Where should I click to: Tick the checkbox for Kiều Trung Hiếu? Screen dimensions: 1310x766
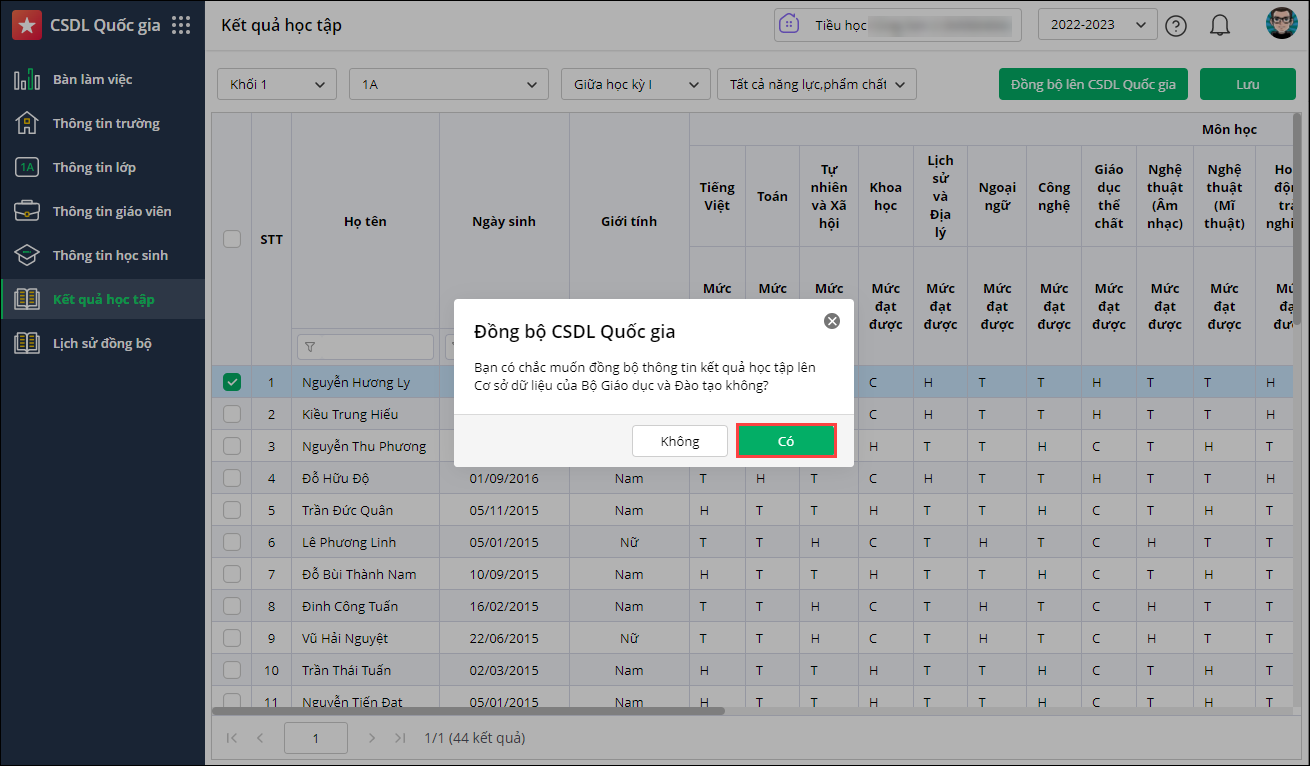[232, 414]
